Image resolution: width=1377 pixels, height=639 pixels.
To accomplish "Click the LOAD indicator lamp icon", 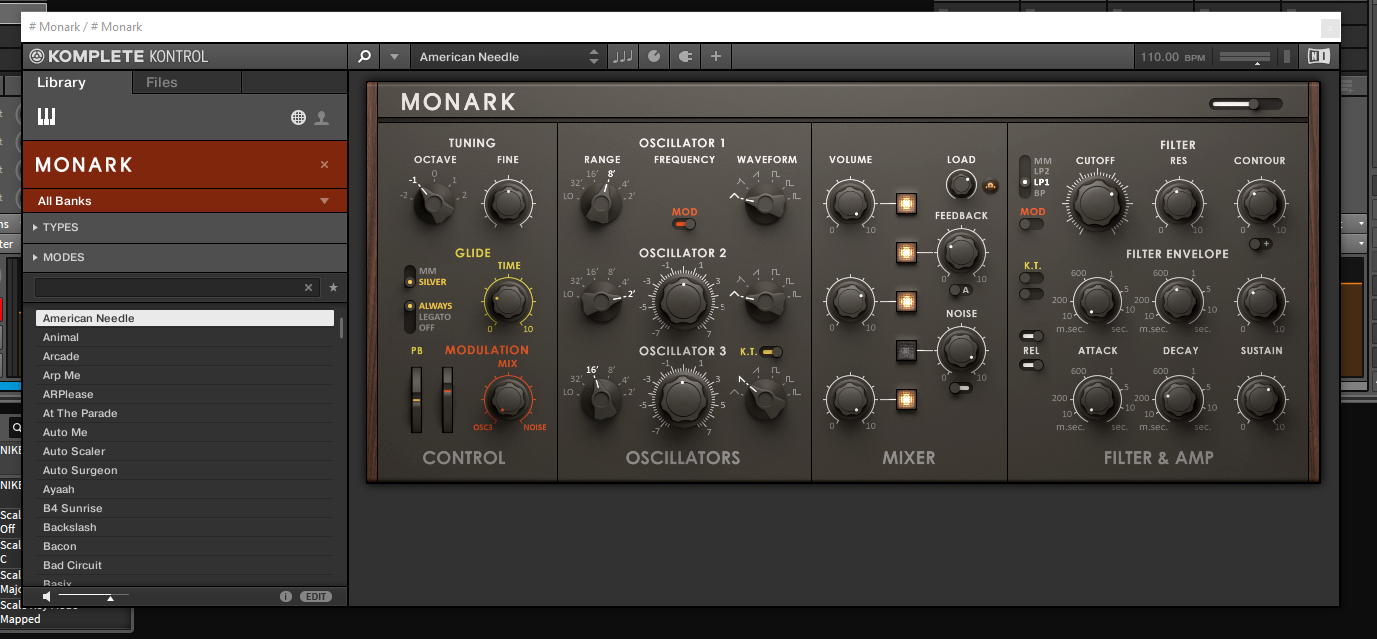I will 991,184.
